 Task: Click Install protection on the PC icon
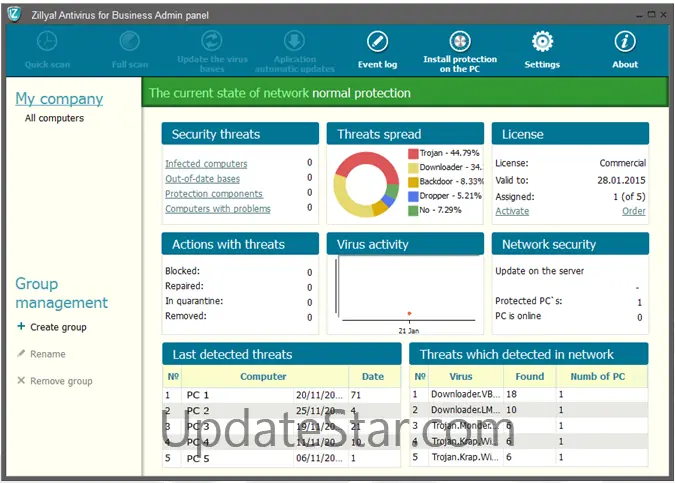(460, 41)
